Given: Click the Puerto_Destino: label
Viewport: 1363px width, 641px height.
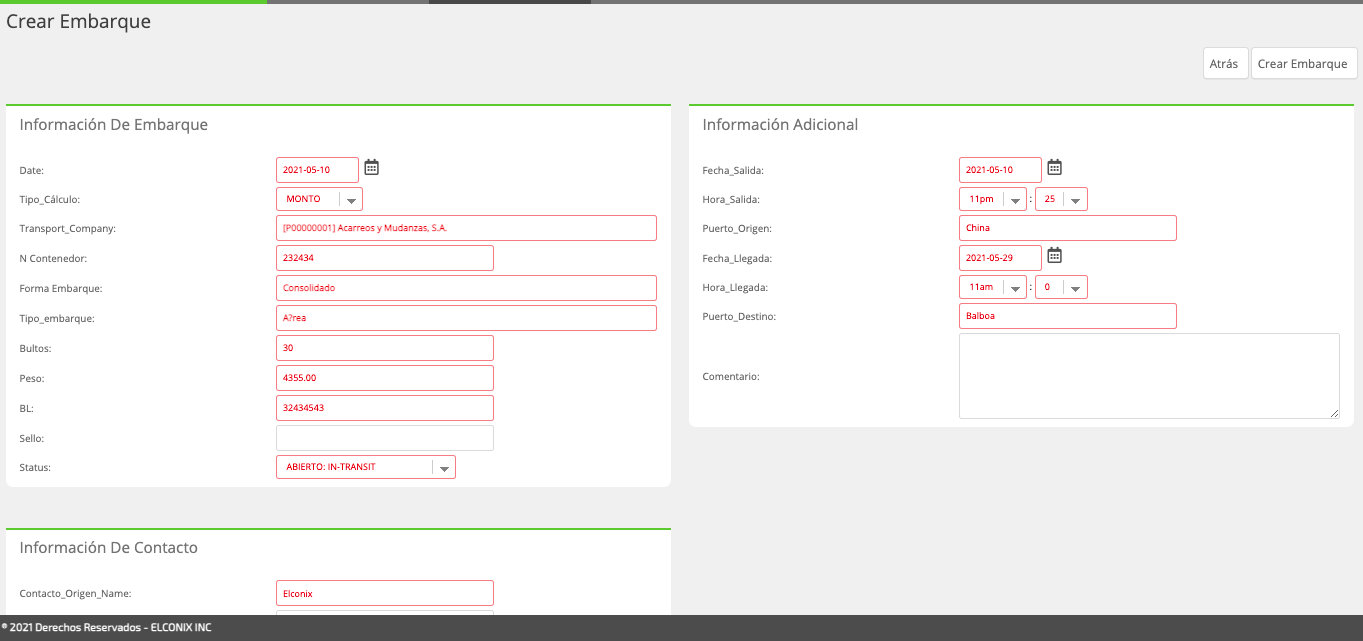Looking at the screenshot, I should click(740, 317).
